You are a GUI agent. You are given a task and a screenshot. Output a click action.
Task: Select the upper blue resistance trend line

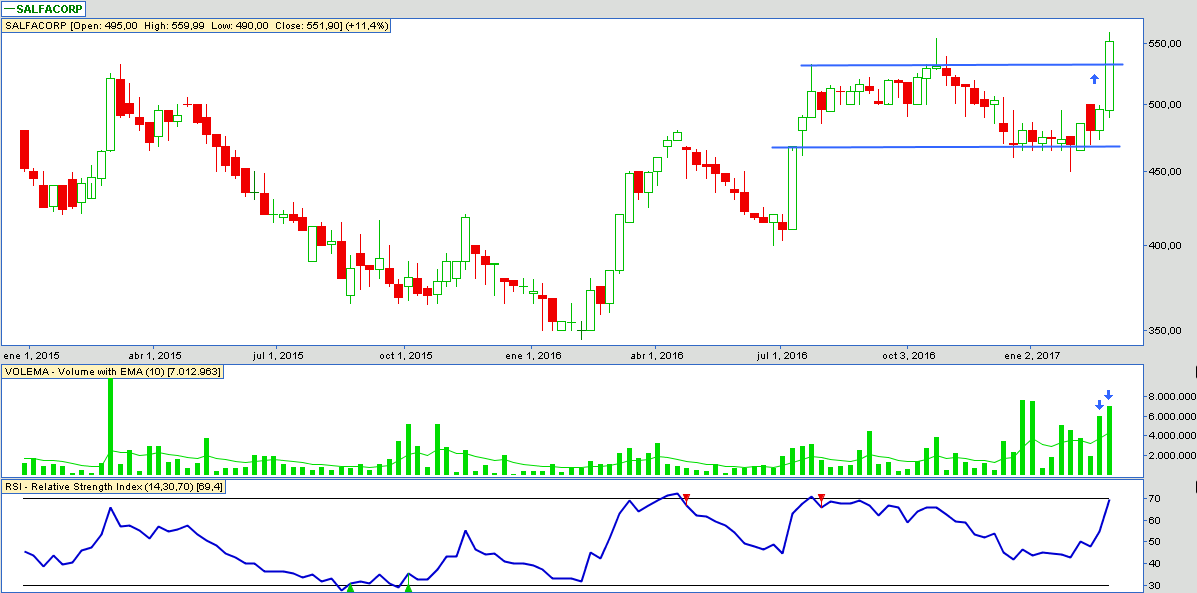point(961,65)
